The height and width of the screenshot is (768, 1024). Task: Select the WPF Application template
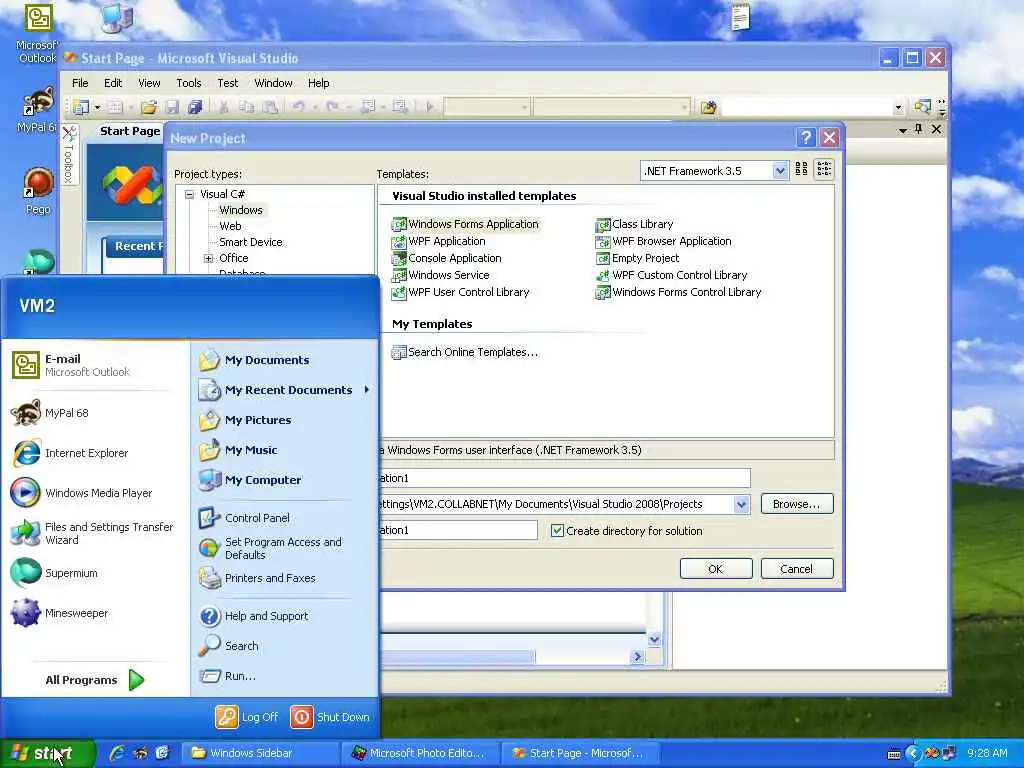point(438,241)
